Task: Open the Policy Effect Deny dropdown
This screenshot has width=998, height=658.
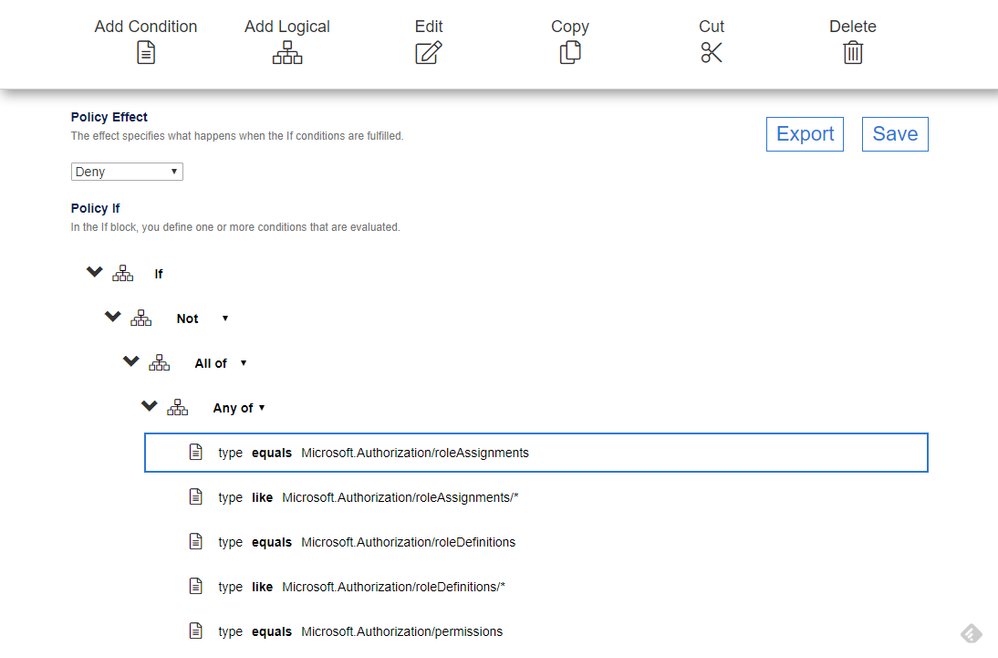Action: tap(127, 172)
